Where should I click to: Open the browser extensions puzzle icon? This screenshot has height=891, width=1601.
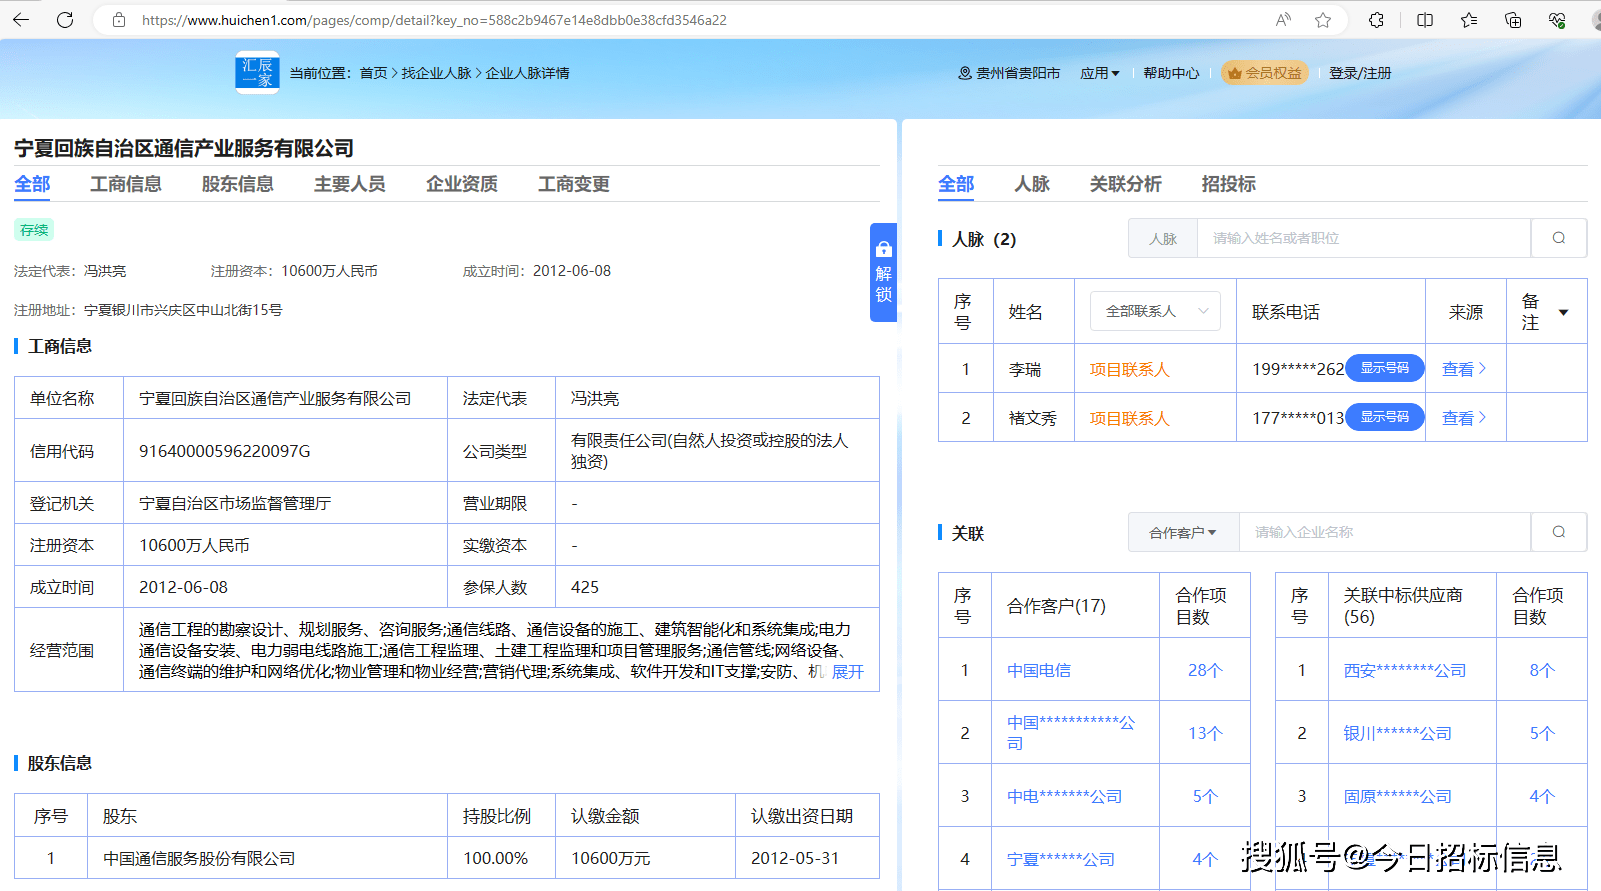[x=1377, y=20]
